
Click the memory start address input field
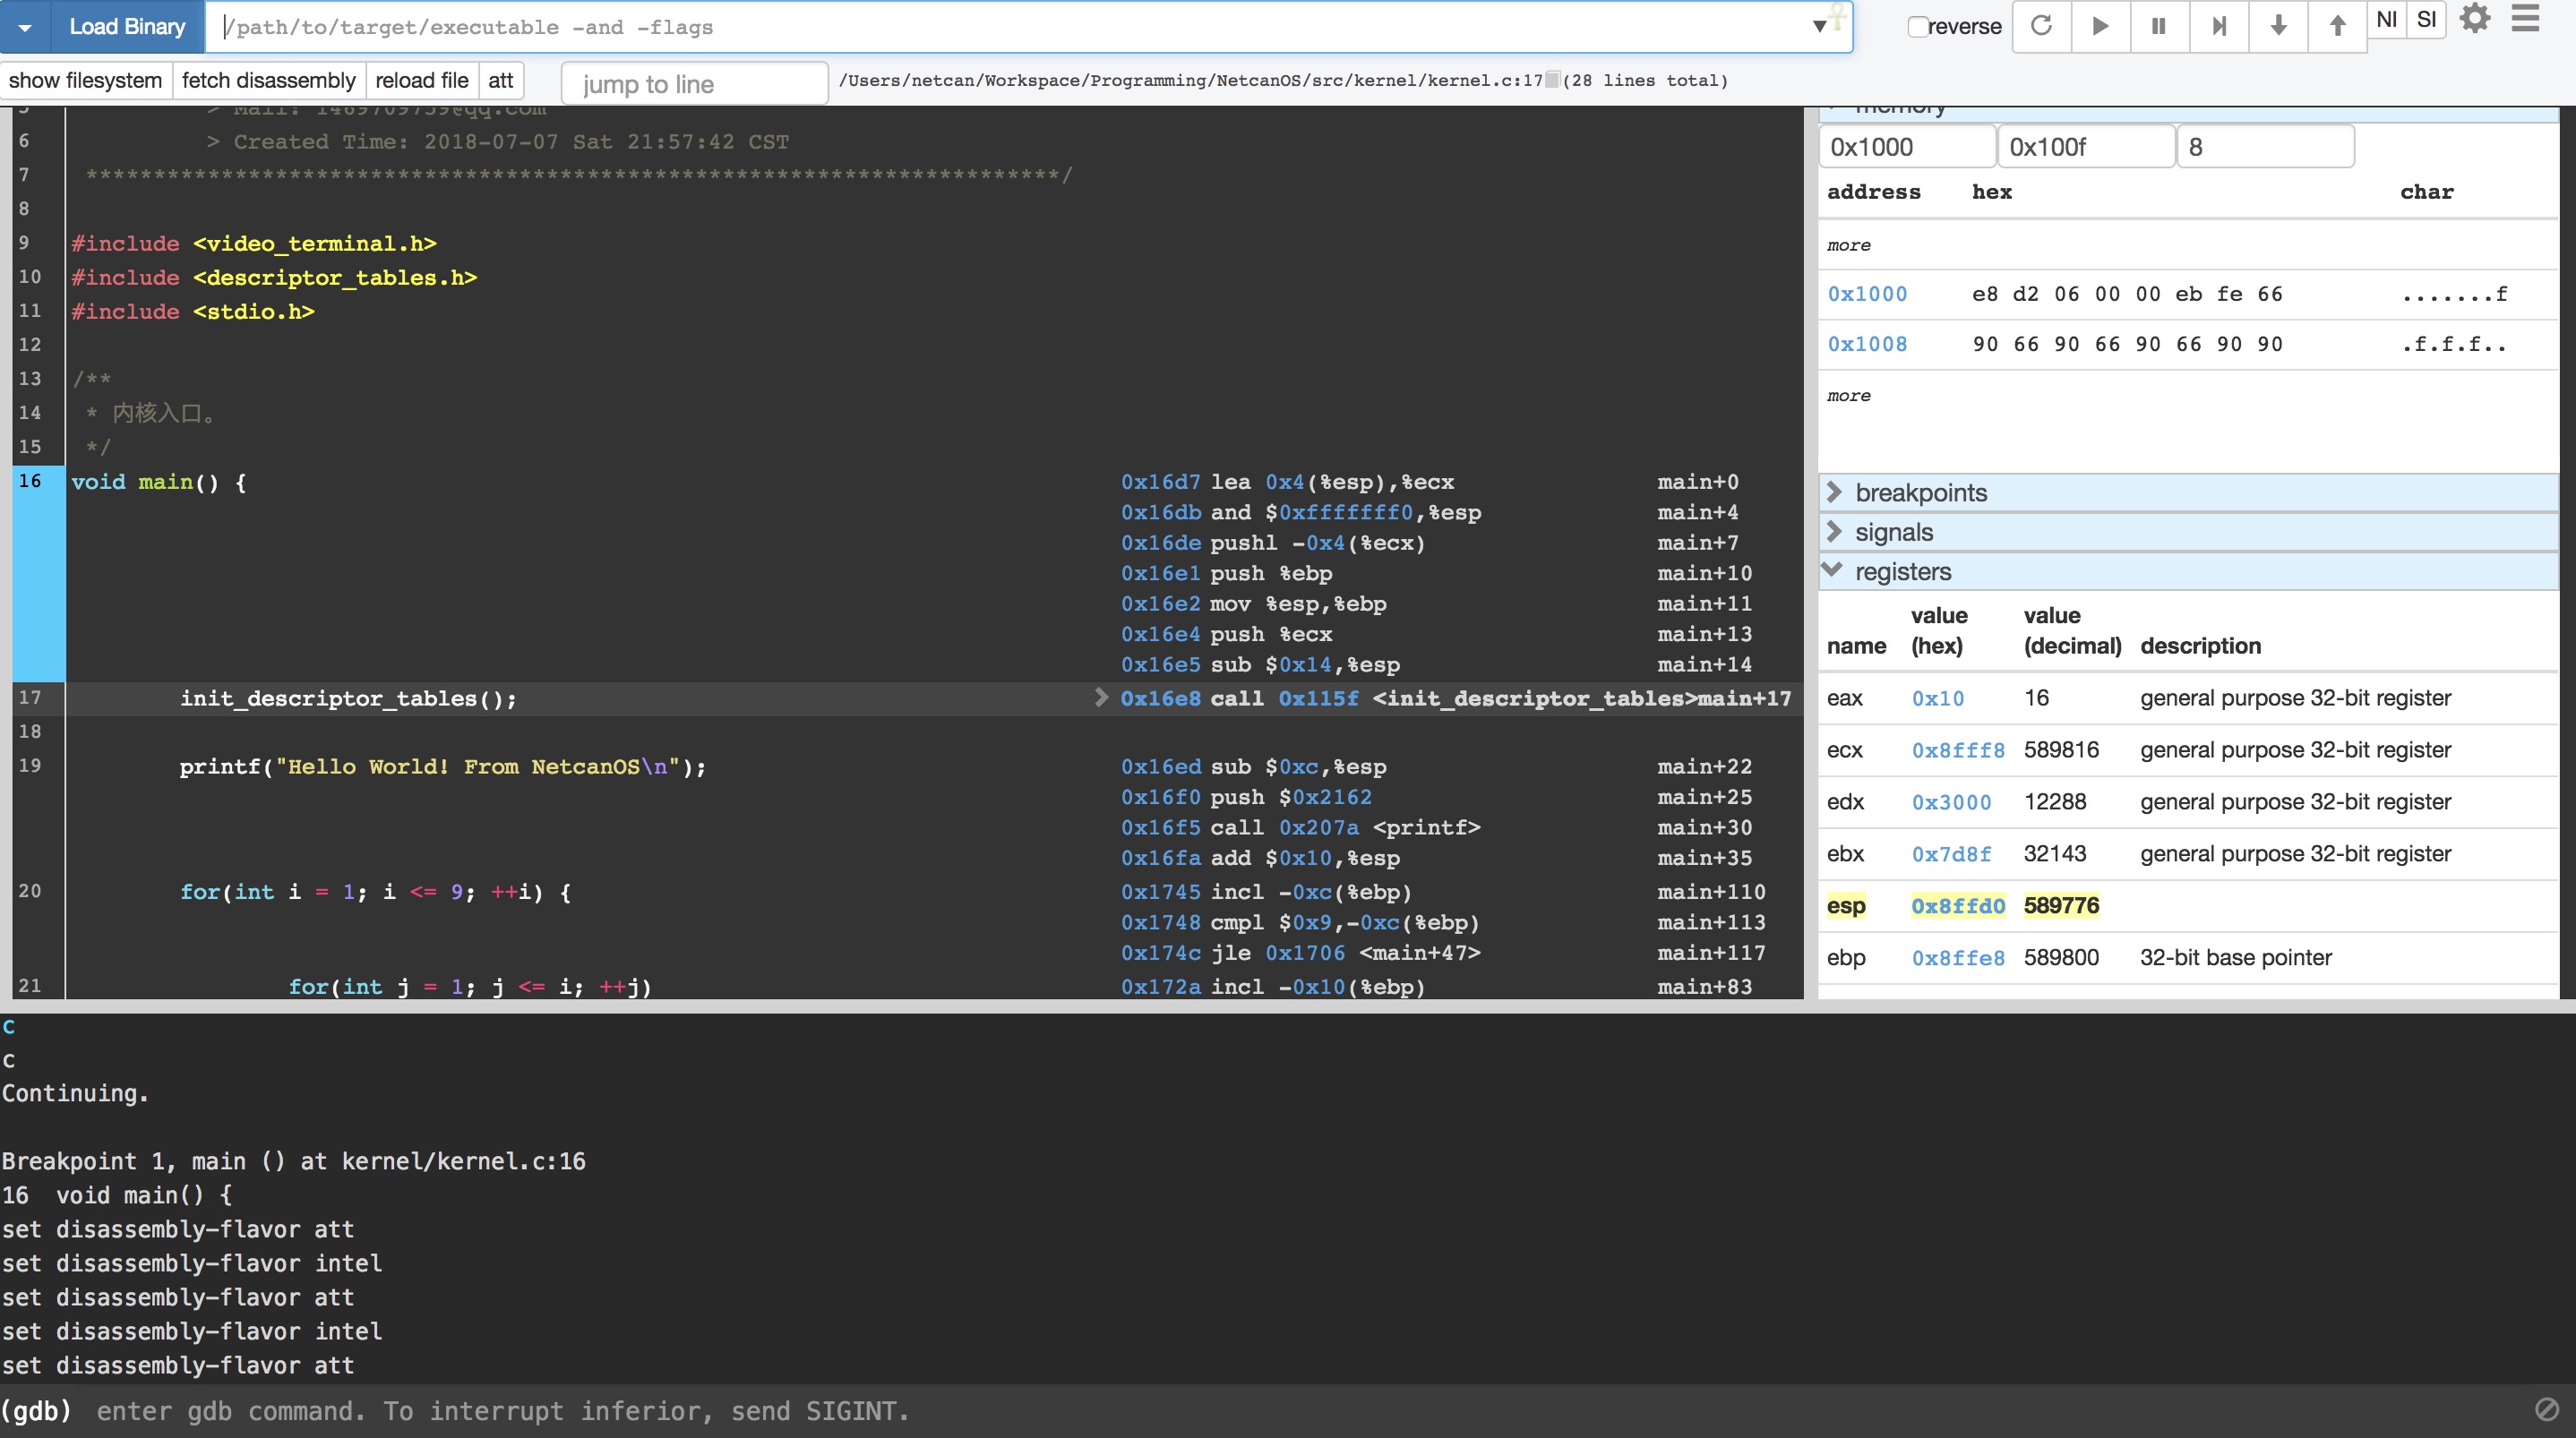1909,145
